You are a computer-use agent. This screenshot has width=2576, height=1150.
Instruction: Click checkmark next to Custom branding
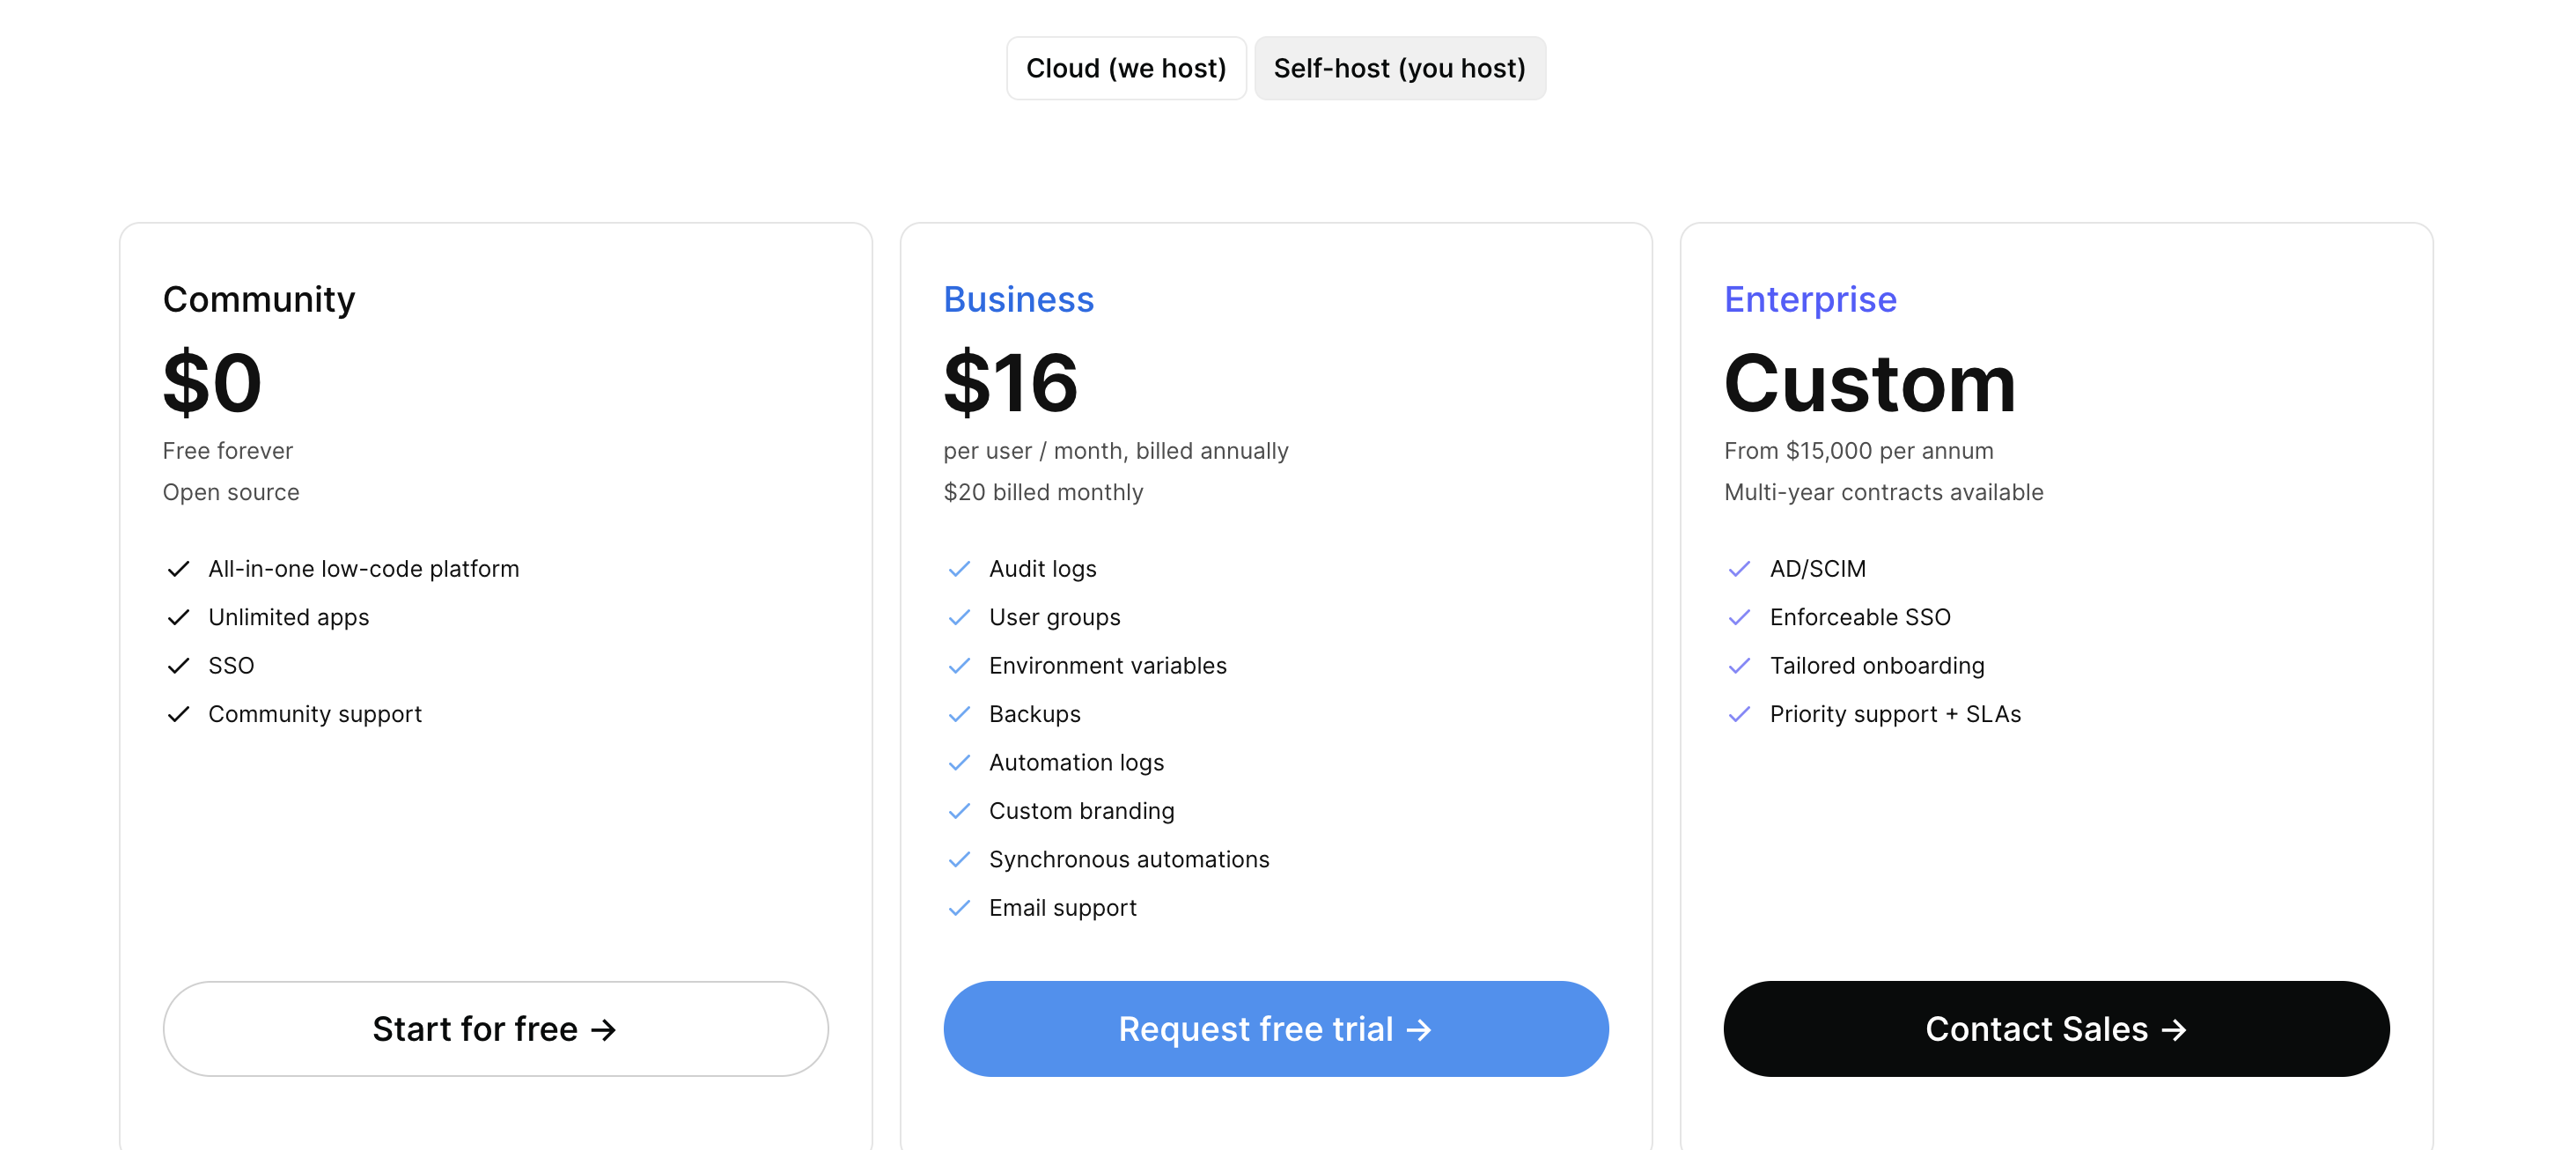click(959, 811)
